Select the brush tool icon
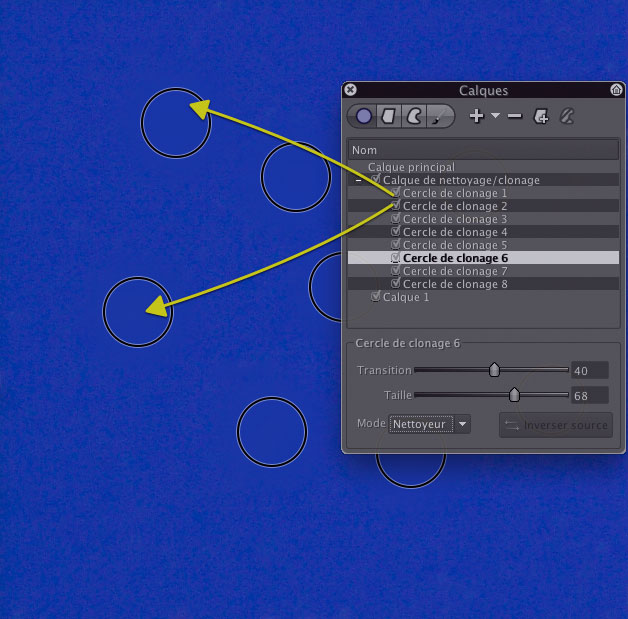Screen dimensions: 628x619 tap(438, 117)
